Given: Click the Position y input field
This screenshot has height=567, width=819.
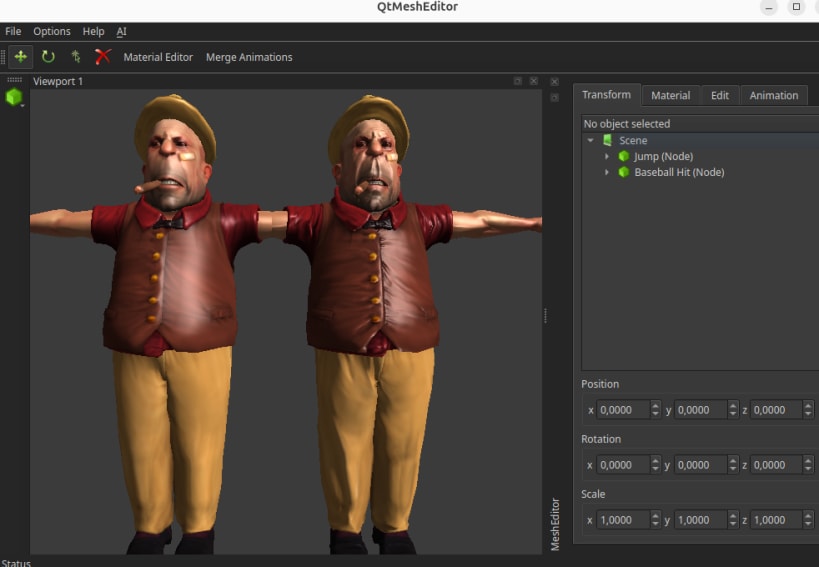Looking at the screenshot, I should (x=701, y=410).
